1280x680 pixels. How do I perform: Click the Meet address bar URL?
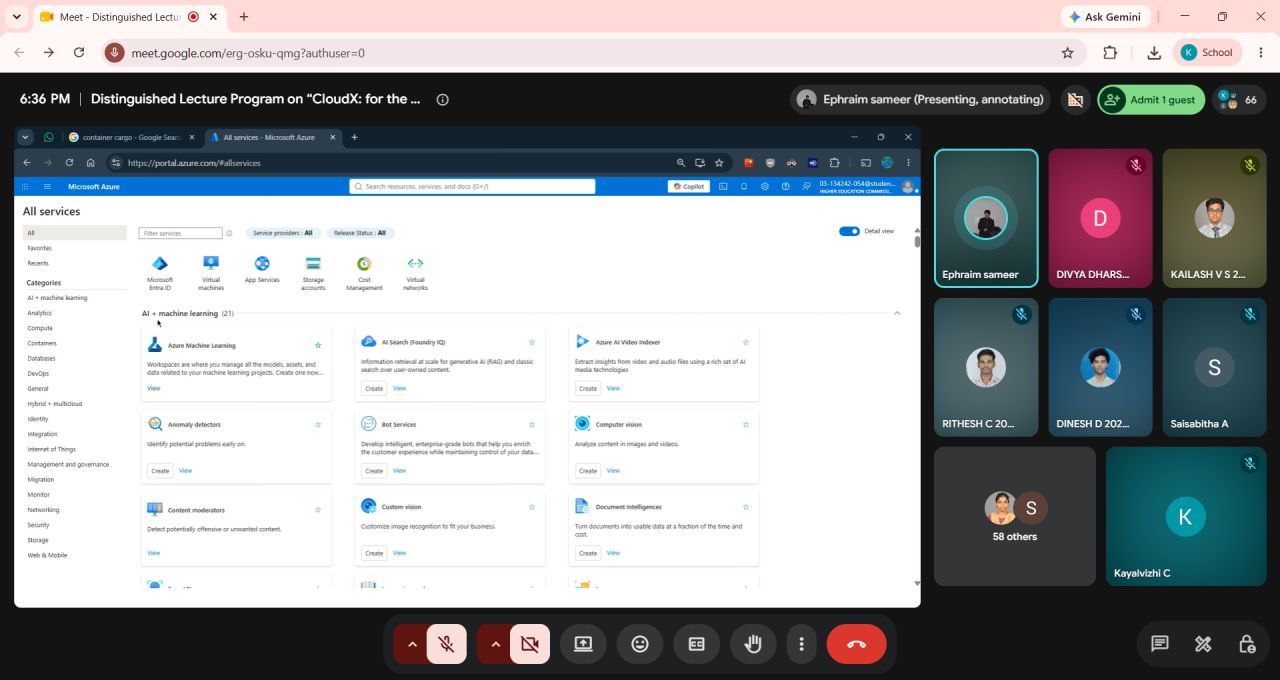point(248,53)
